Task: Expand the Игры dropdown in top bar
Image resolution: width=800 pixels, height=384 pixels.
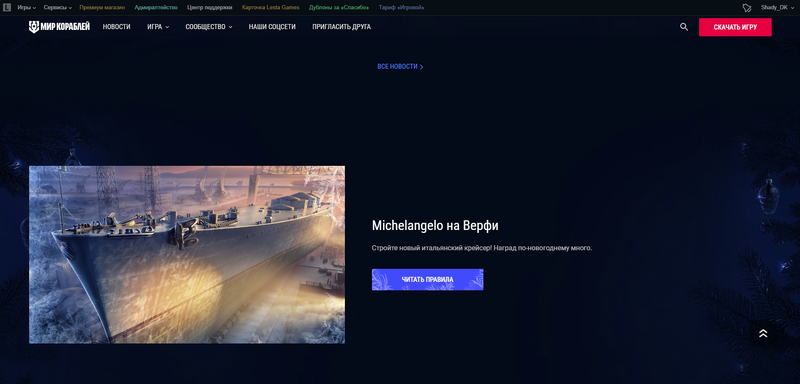Action: pyautogui.click(x=27, y=8)
